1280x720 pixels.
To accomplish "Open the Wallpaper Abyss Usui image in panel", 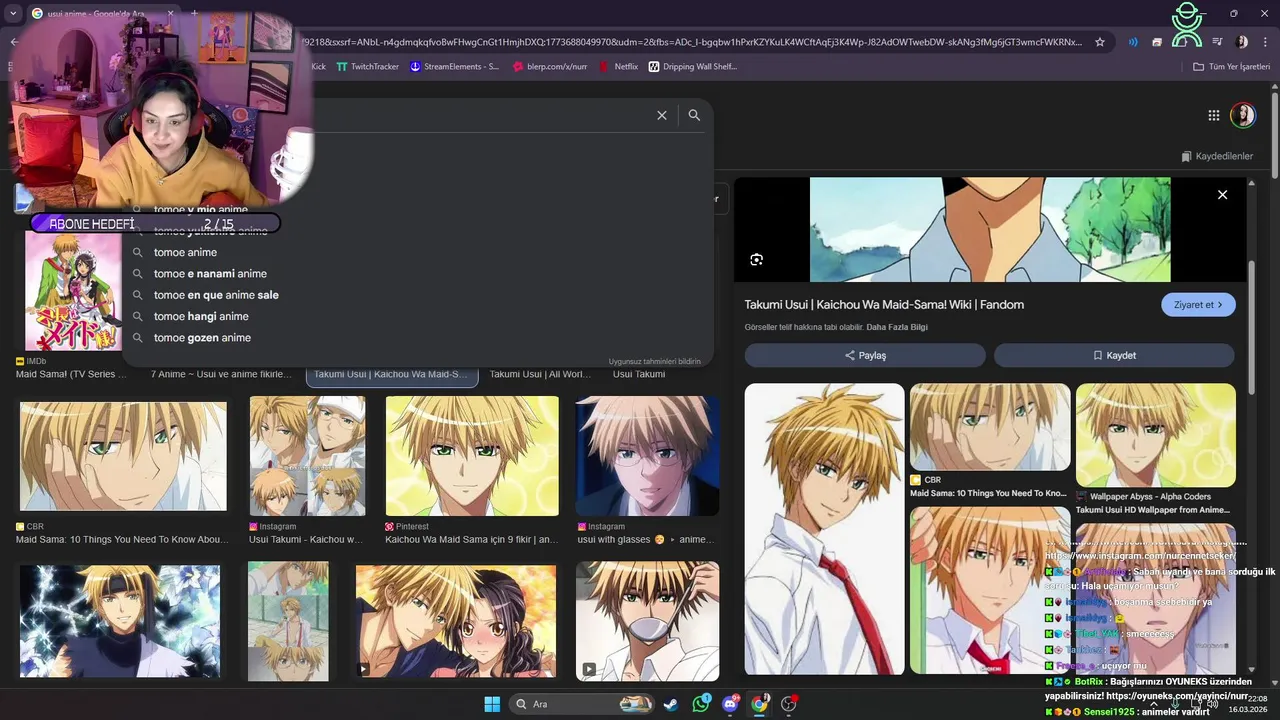I will coord(1156,436).
